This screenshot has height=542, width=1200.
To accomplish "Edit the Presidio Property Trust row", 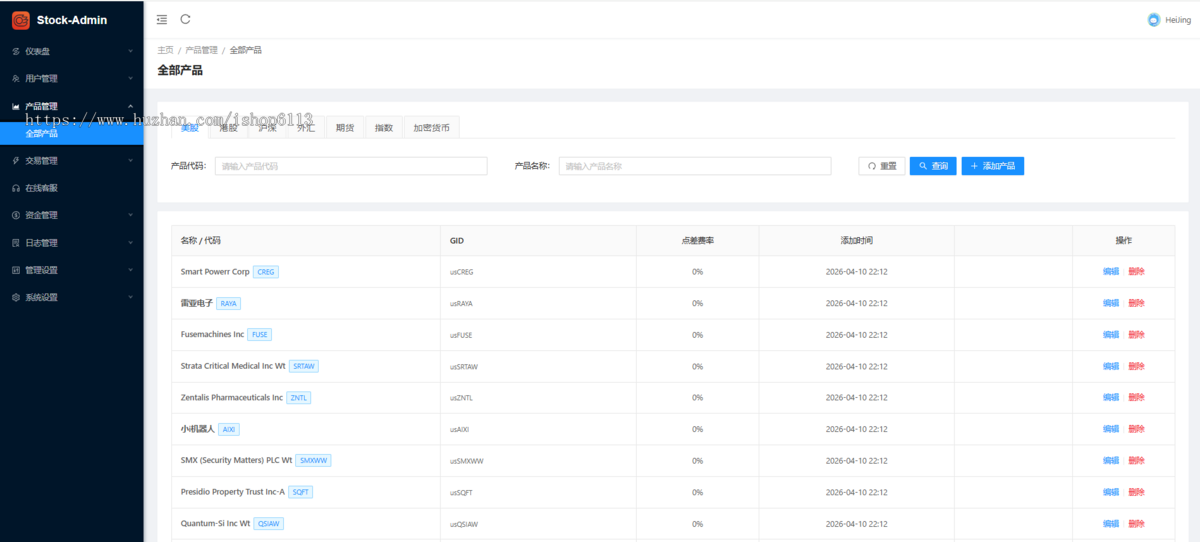I will tap(1111, 492).
